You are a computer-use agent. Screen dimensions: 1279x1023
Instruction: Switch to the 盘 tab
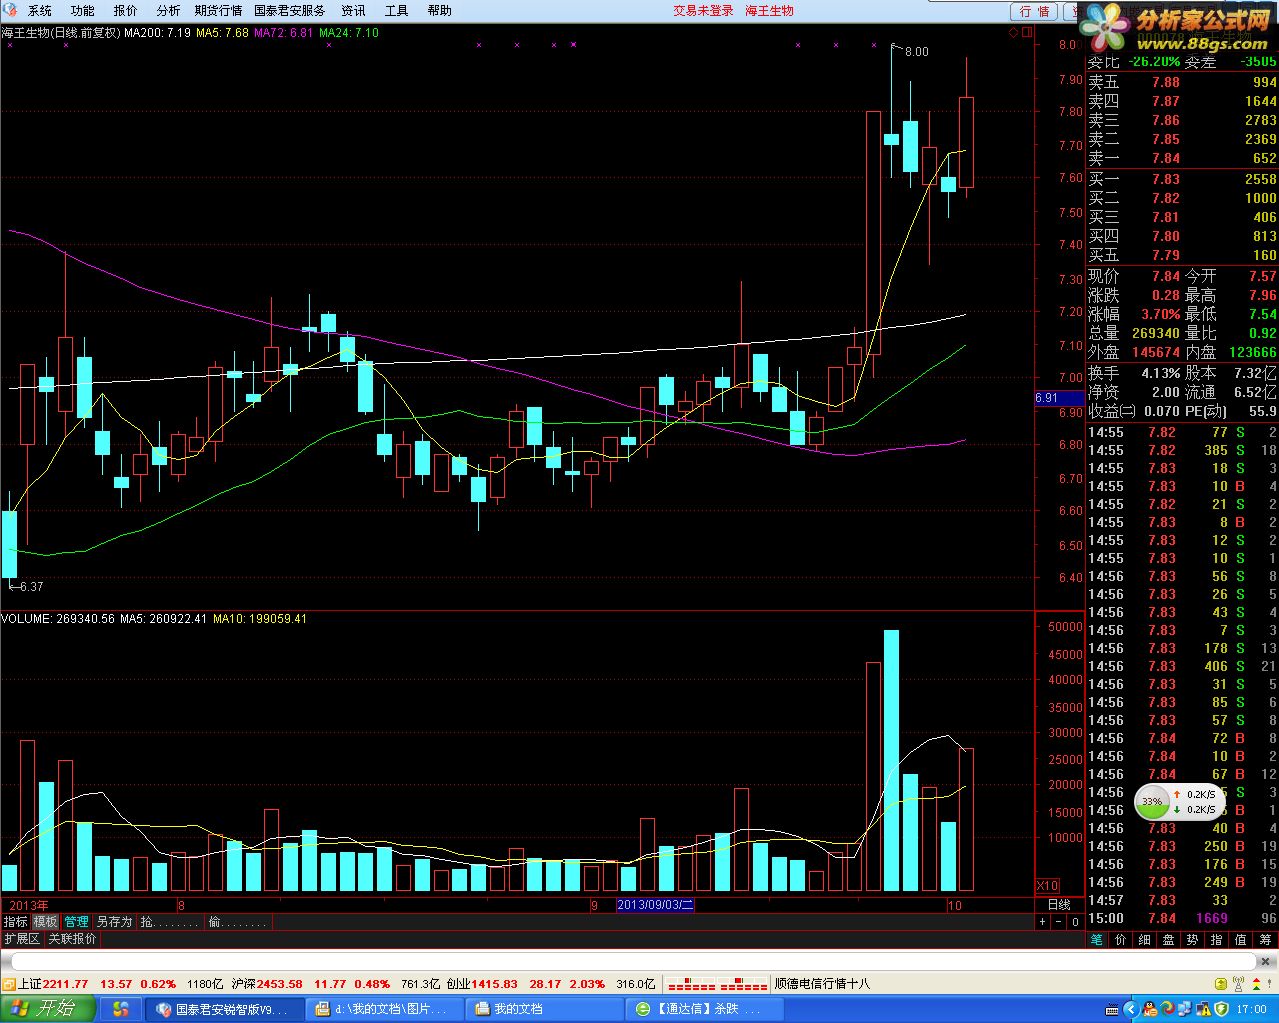click(1168, 940)
